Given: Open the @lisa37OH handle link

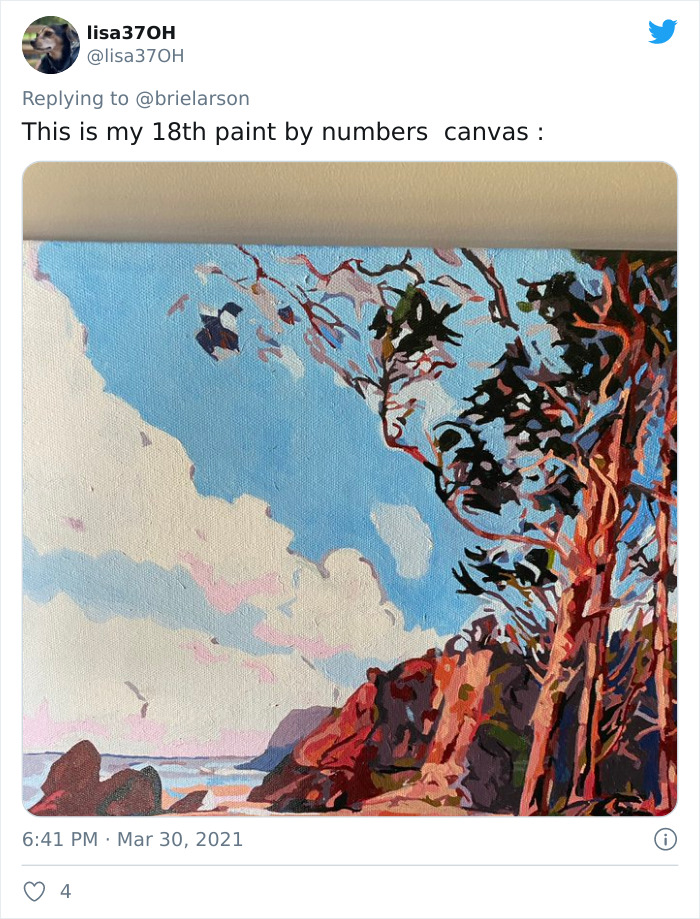Looking at the screenshot, I should click(135, 56).
